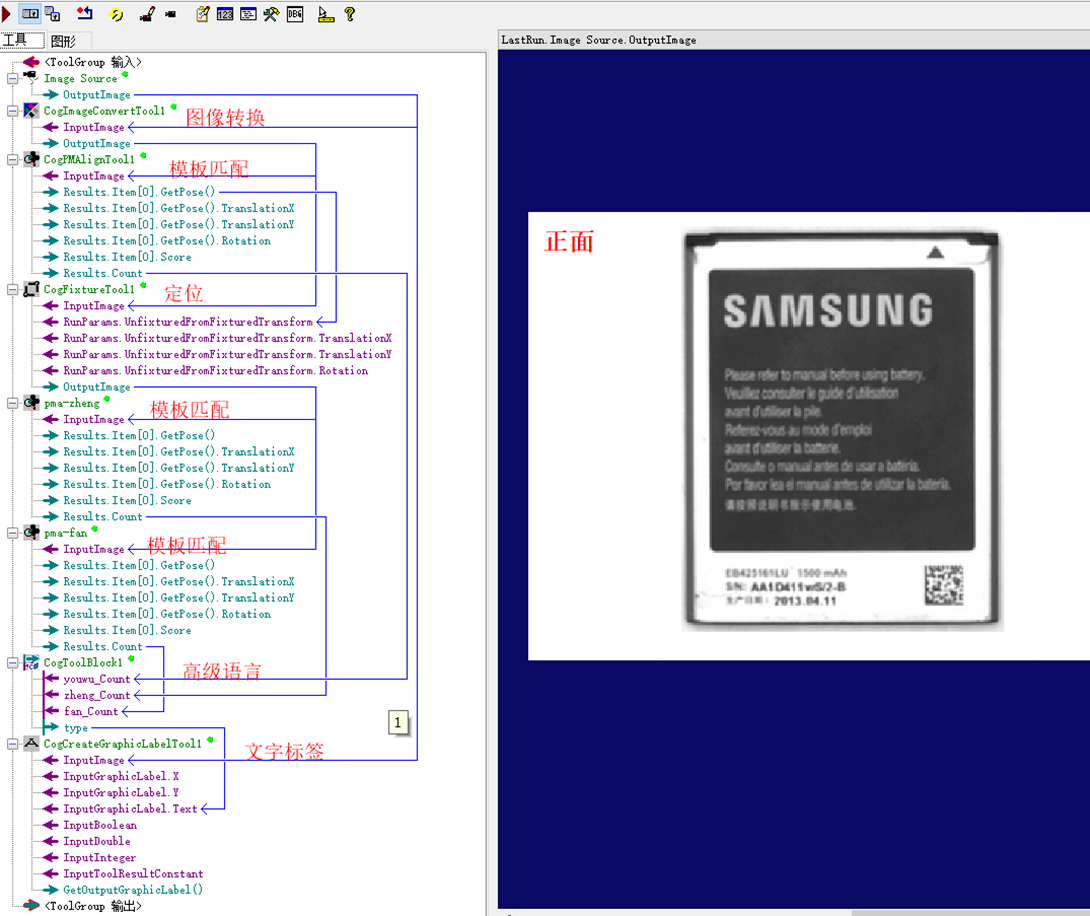Image resolution: width=1090 pixels, height=916 pixels.
Task: Select RunParams.UnfixturedFromFixturedTransform.TranslationY terminal
Action: tap(227, 354)
